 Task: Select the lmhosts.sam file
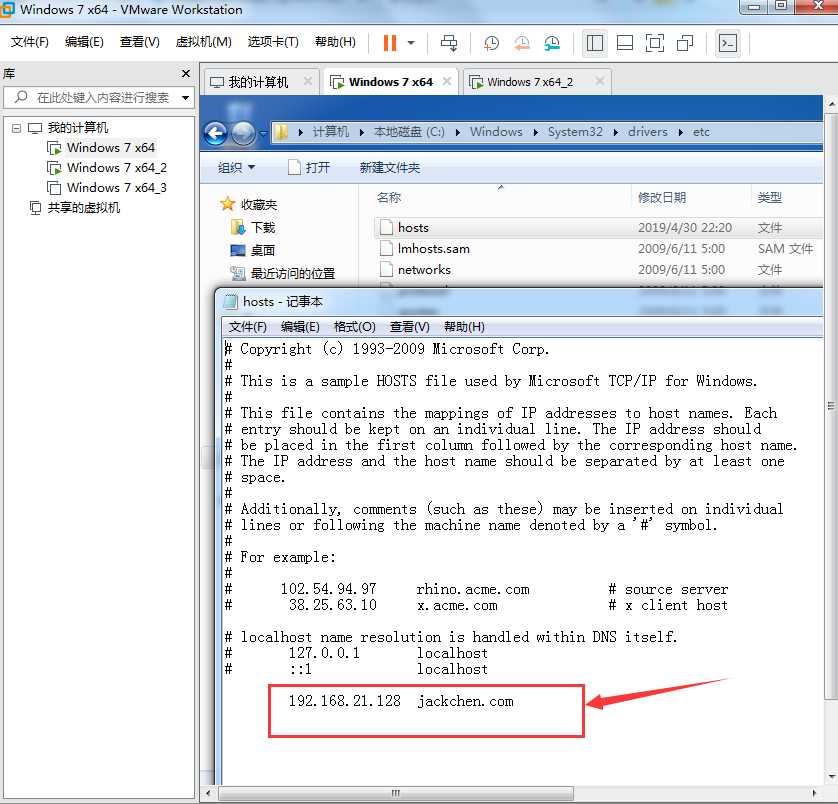pyautogui.click(x=598, y=249)
